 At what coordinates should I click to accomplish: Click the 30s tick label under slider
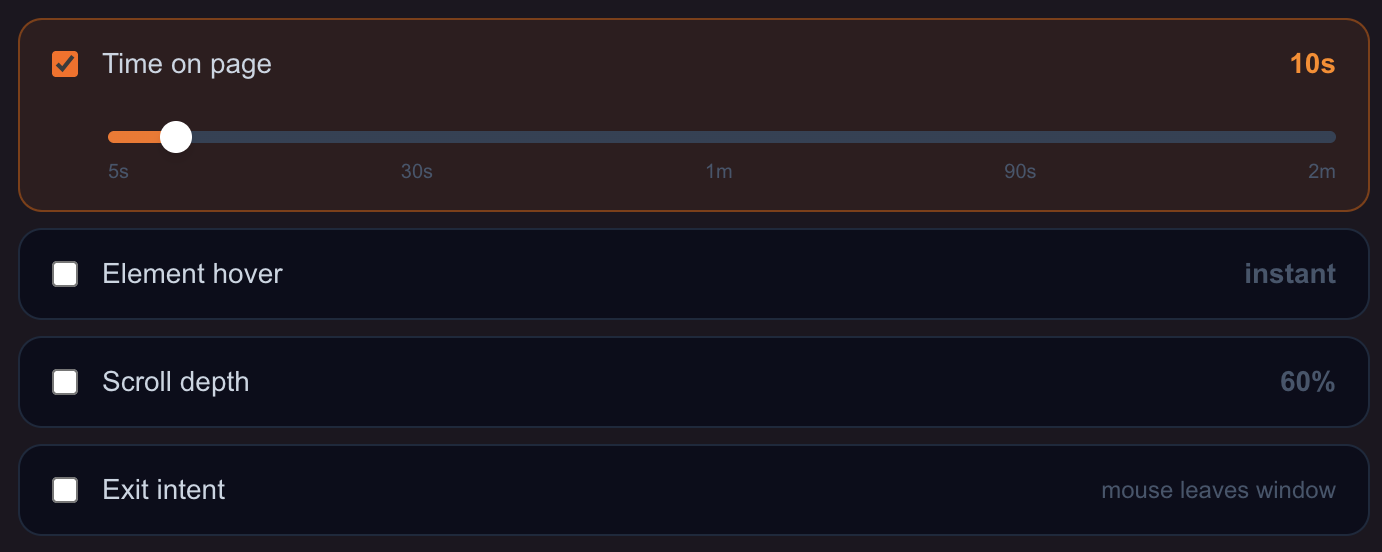click(417, 172)
